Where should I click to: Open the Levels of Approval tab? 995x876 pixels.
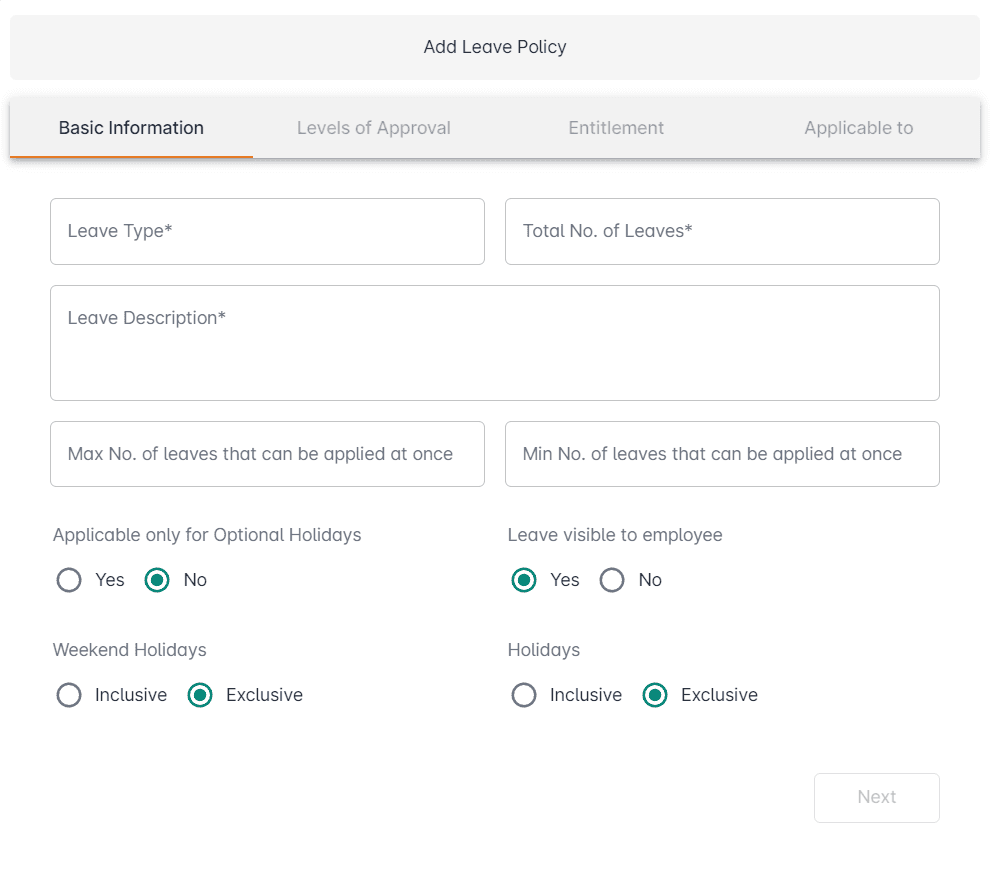click(x=373, y=128)
